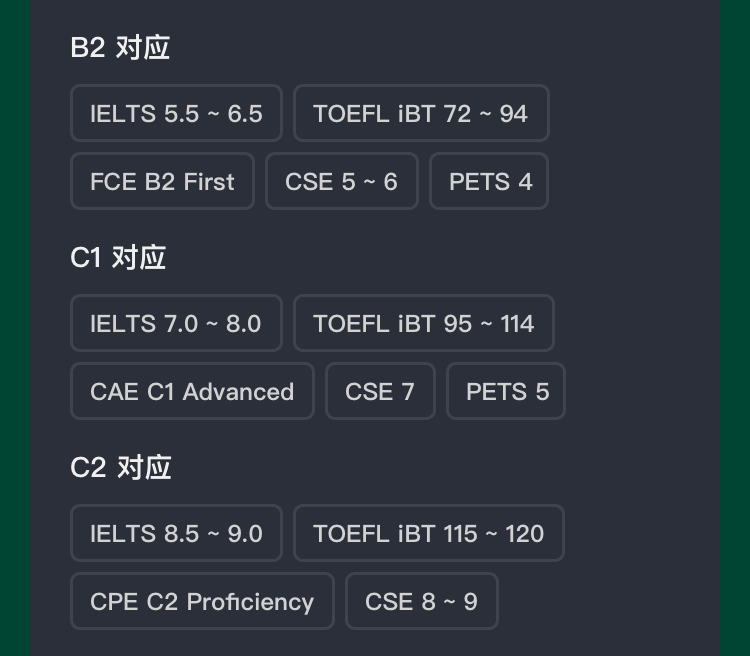The height and width of the screenshot is (656, 750).
Task: Click the C1 对应 heading
Action: pos(118,258)
